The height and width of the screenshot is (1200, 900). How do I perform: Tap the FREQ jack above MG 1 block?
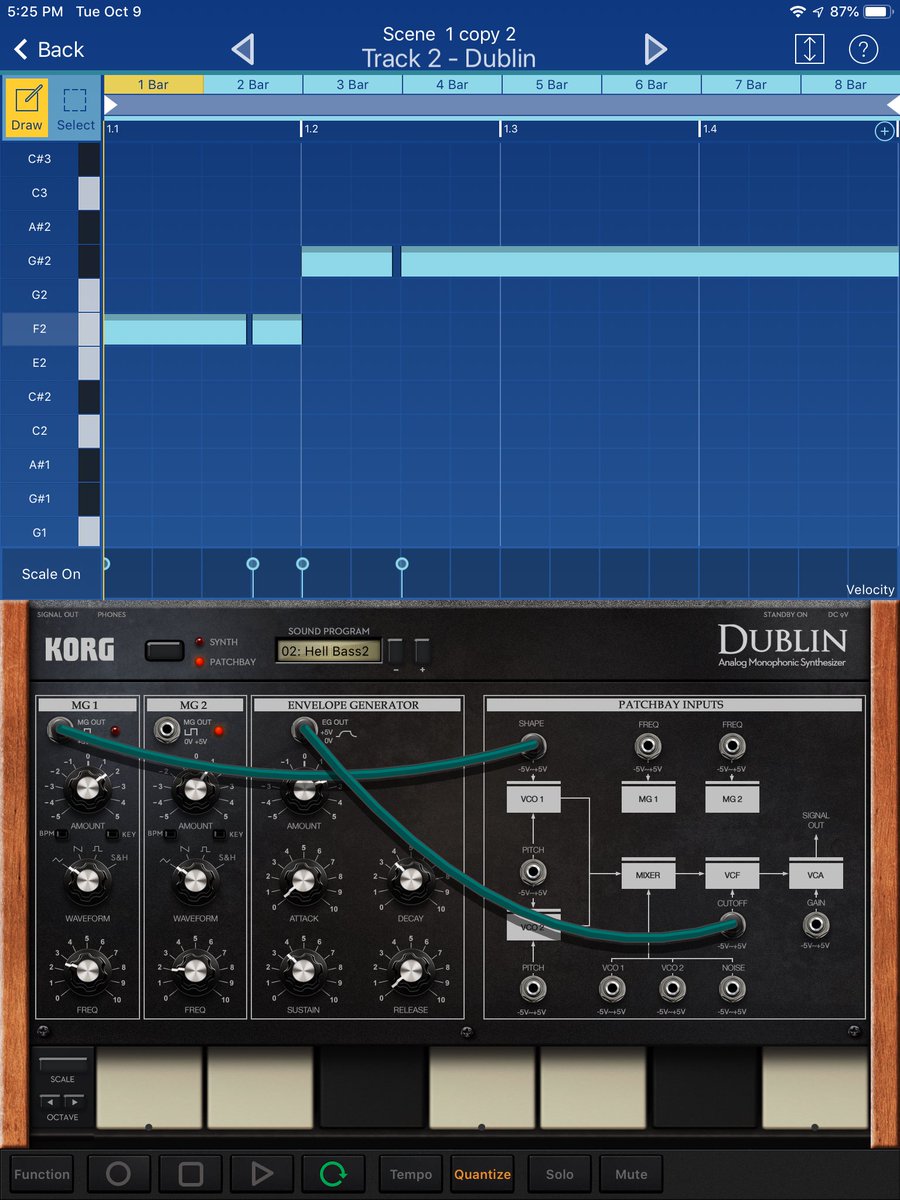pos(648,745)
